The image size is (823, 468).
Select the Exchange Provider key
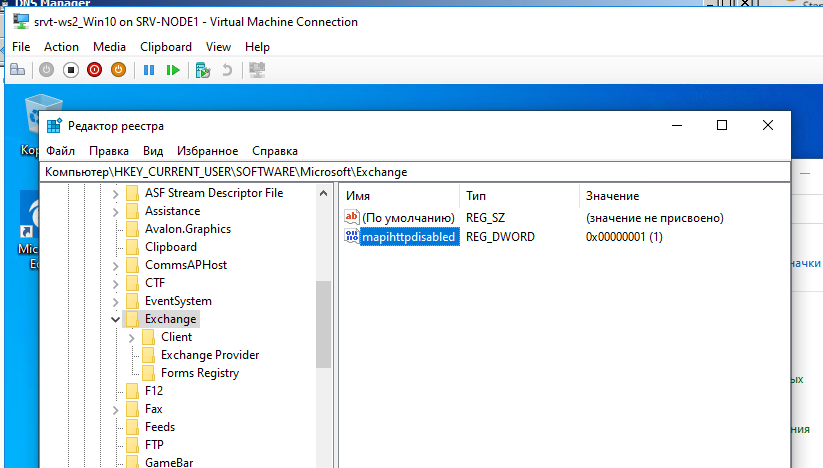210,355
